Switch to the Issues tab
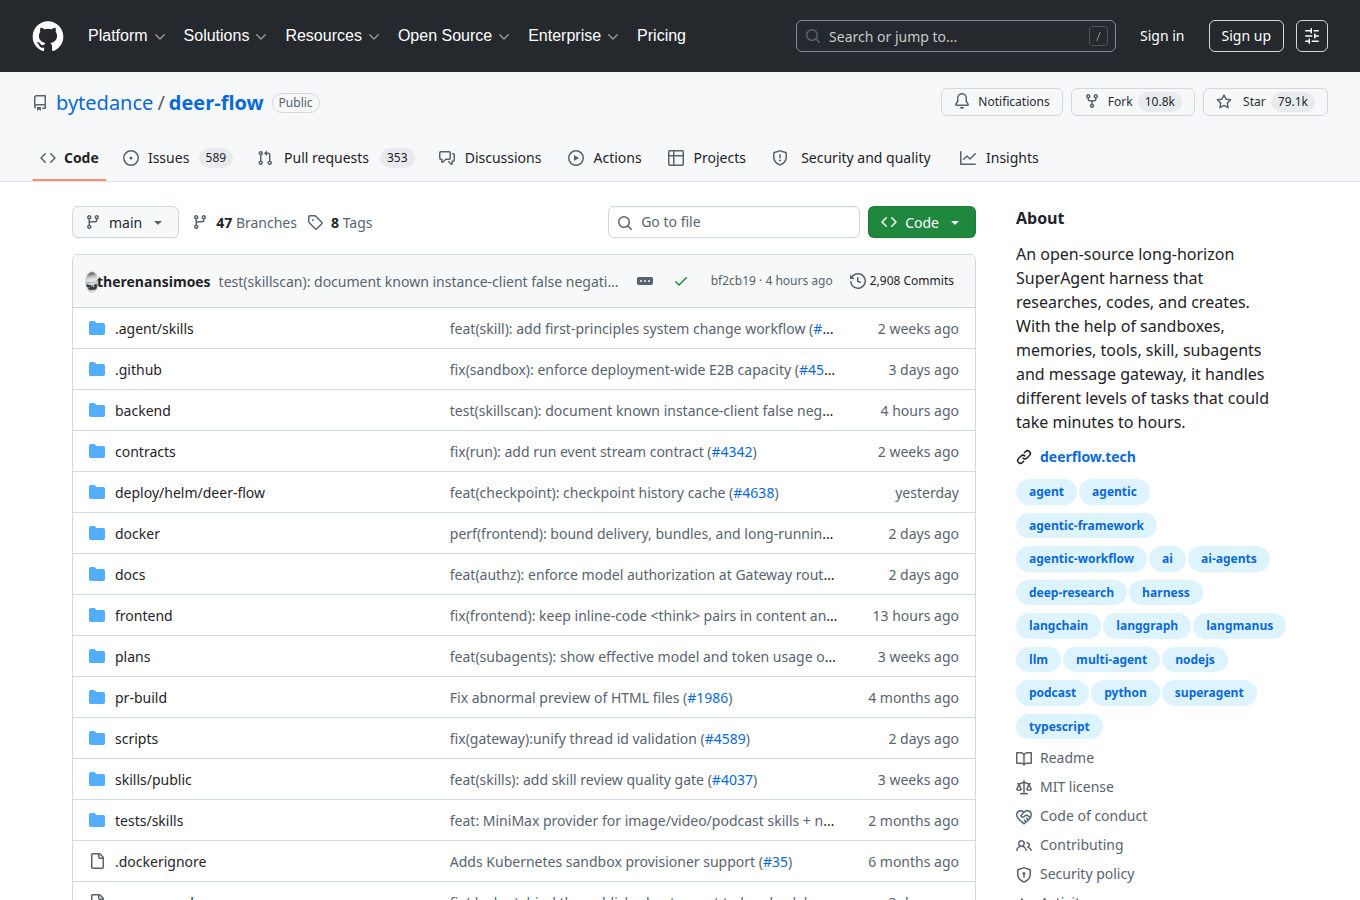The height and width of the screenshot is (900, 1360). coord(177,158)
